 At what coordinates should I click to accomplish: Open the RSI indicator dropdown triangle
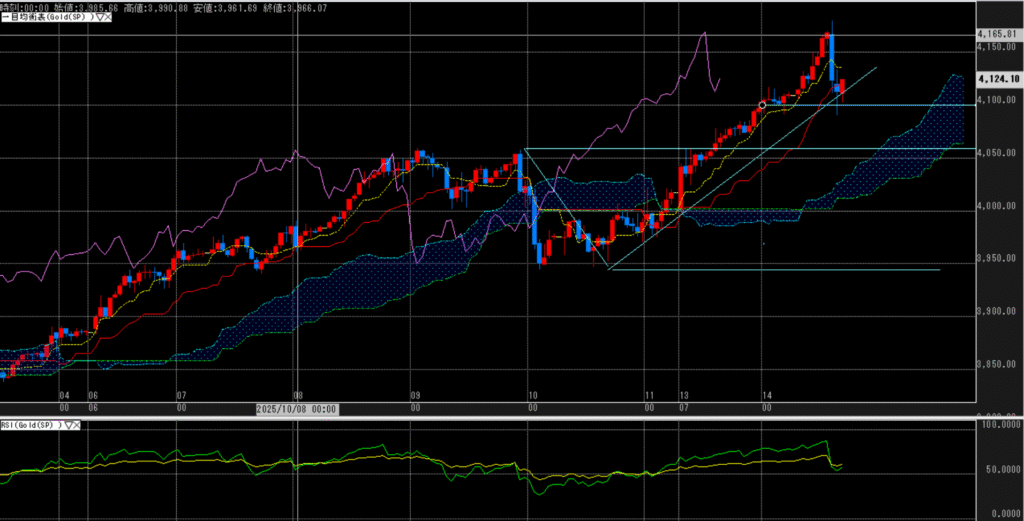coord(68,425)
